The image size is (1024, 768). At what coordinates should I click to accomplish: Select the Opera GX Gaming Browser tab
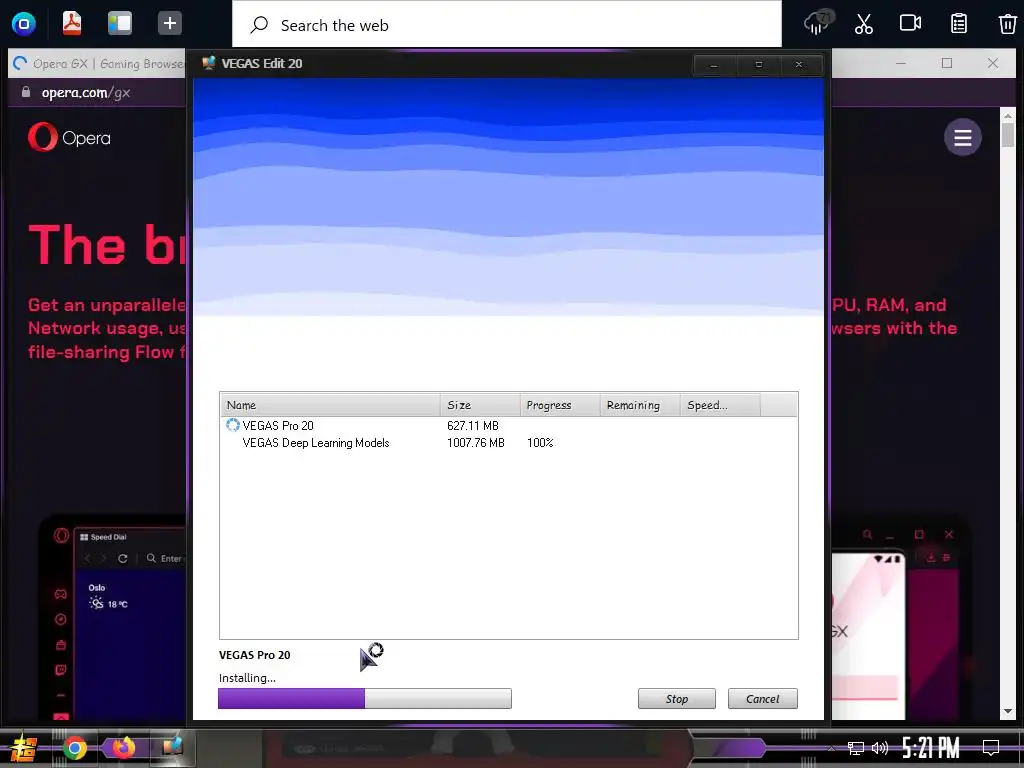pos(98,64)
